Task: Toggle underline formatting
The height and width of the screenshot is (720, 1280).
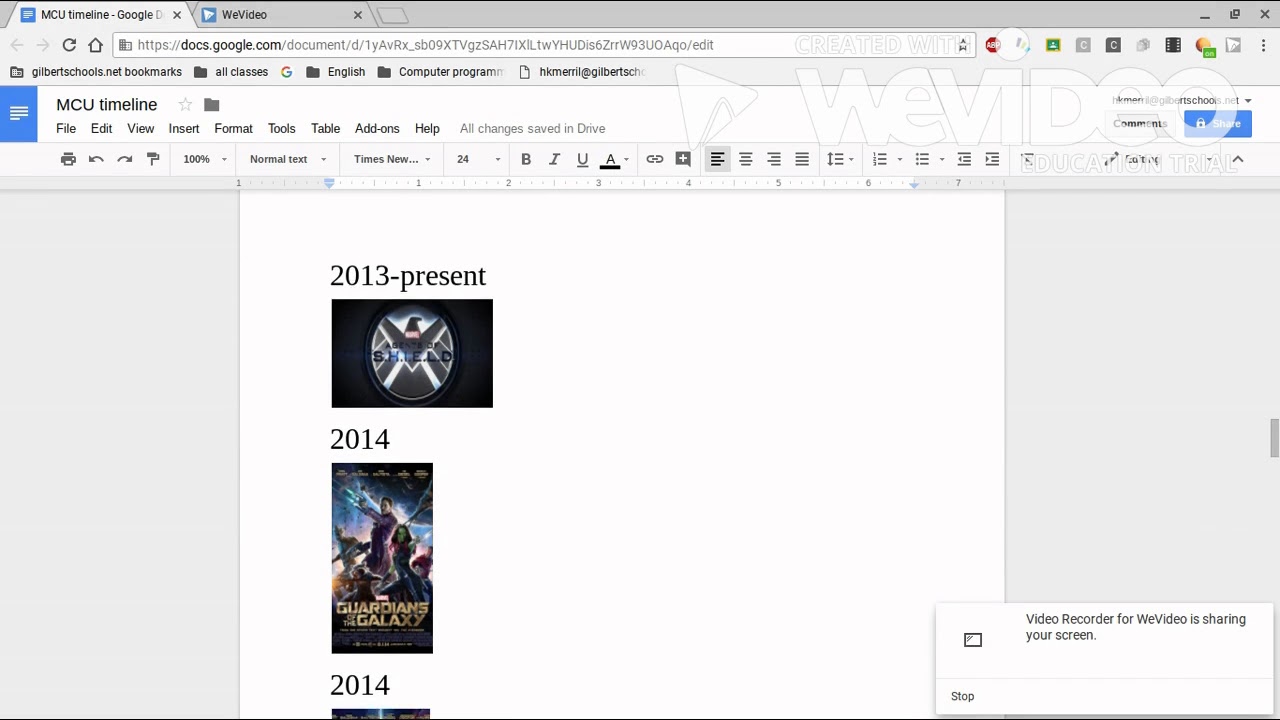Action: tap(582, 159)
